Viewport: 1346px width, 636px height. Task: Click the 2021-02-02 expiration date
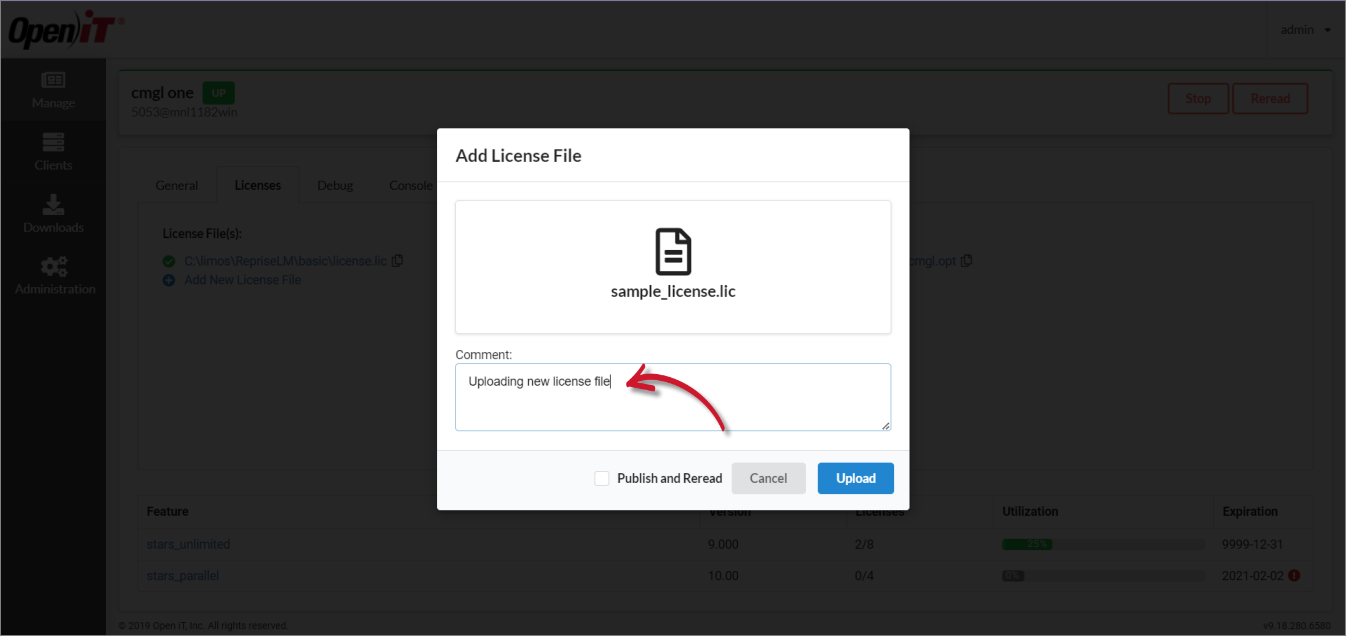[1253, 575]
